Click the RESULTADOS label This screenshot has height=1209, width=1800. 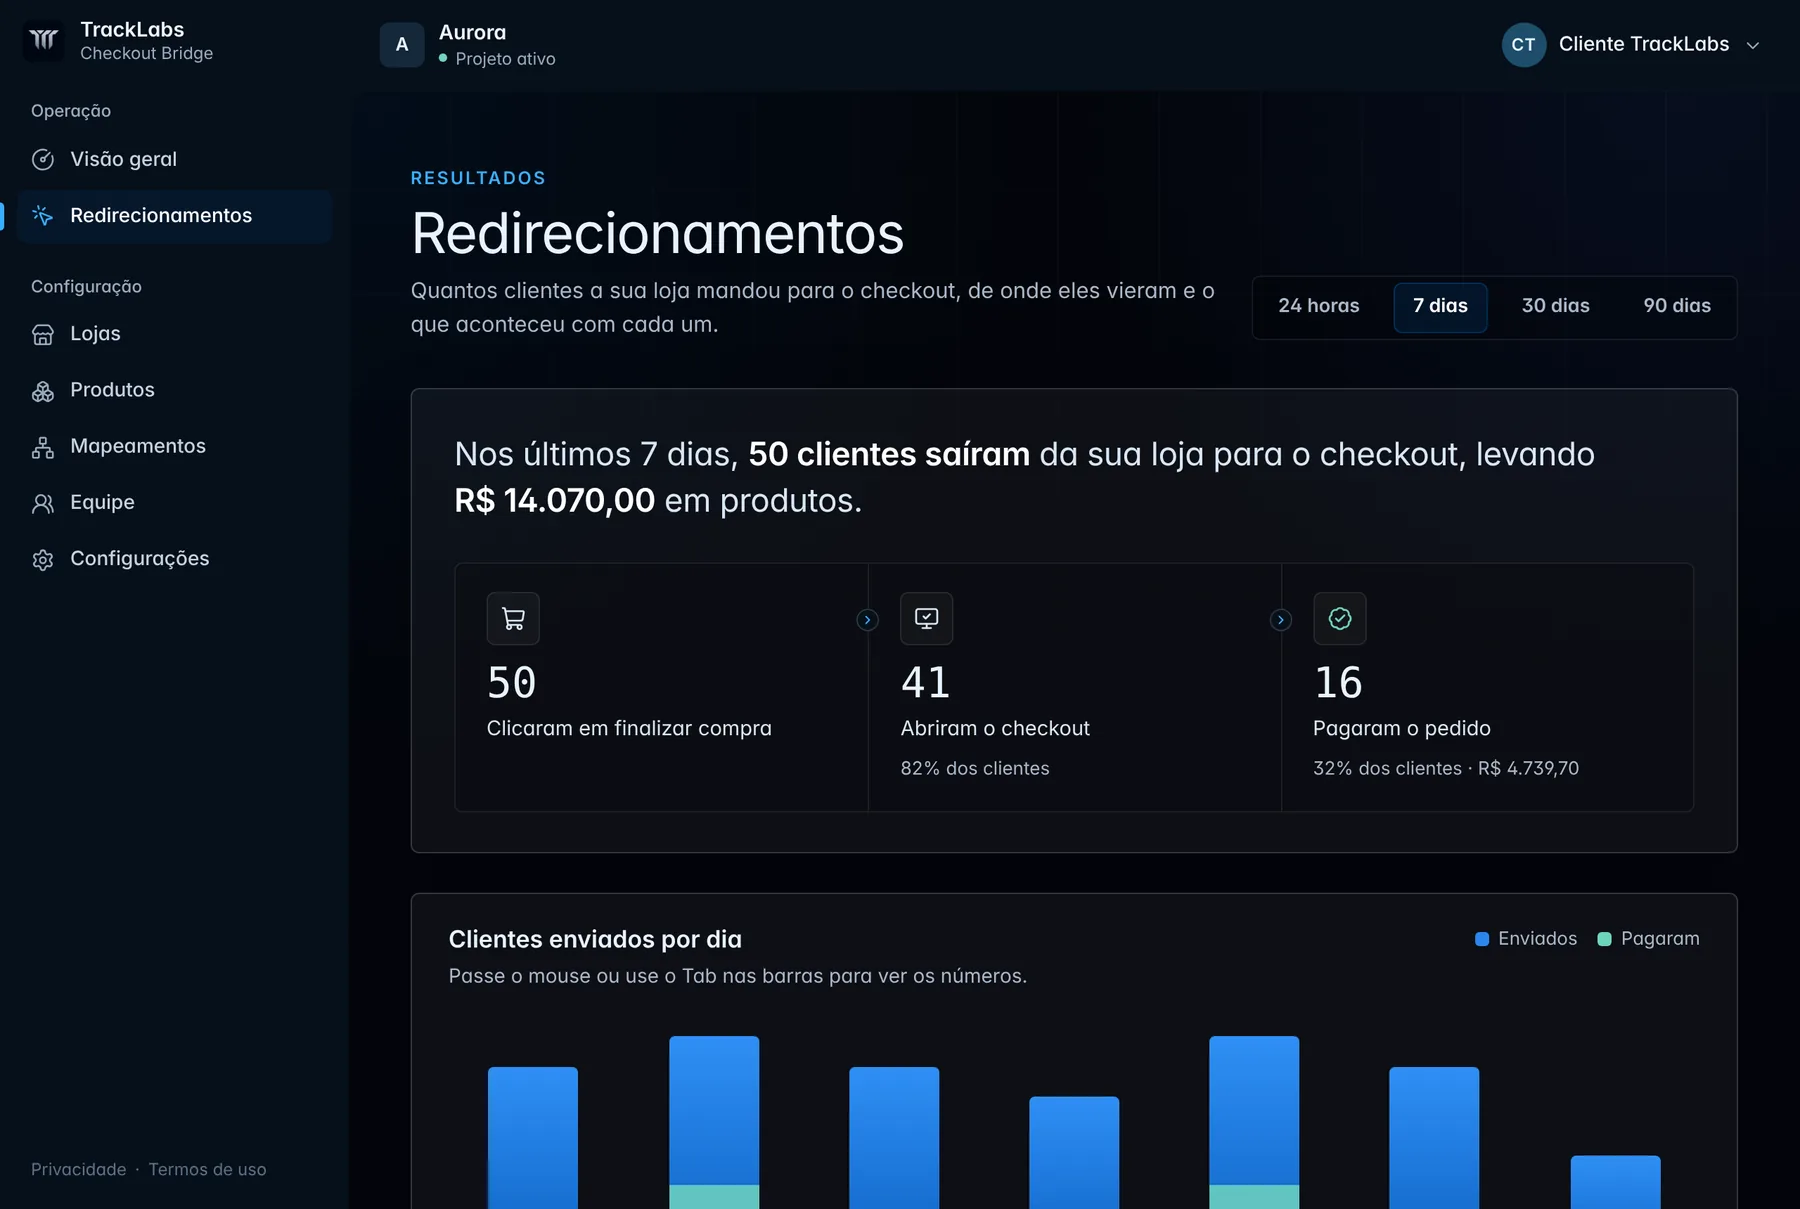coord(478,178)
